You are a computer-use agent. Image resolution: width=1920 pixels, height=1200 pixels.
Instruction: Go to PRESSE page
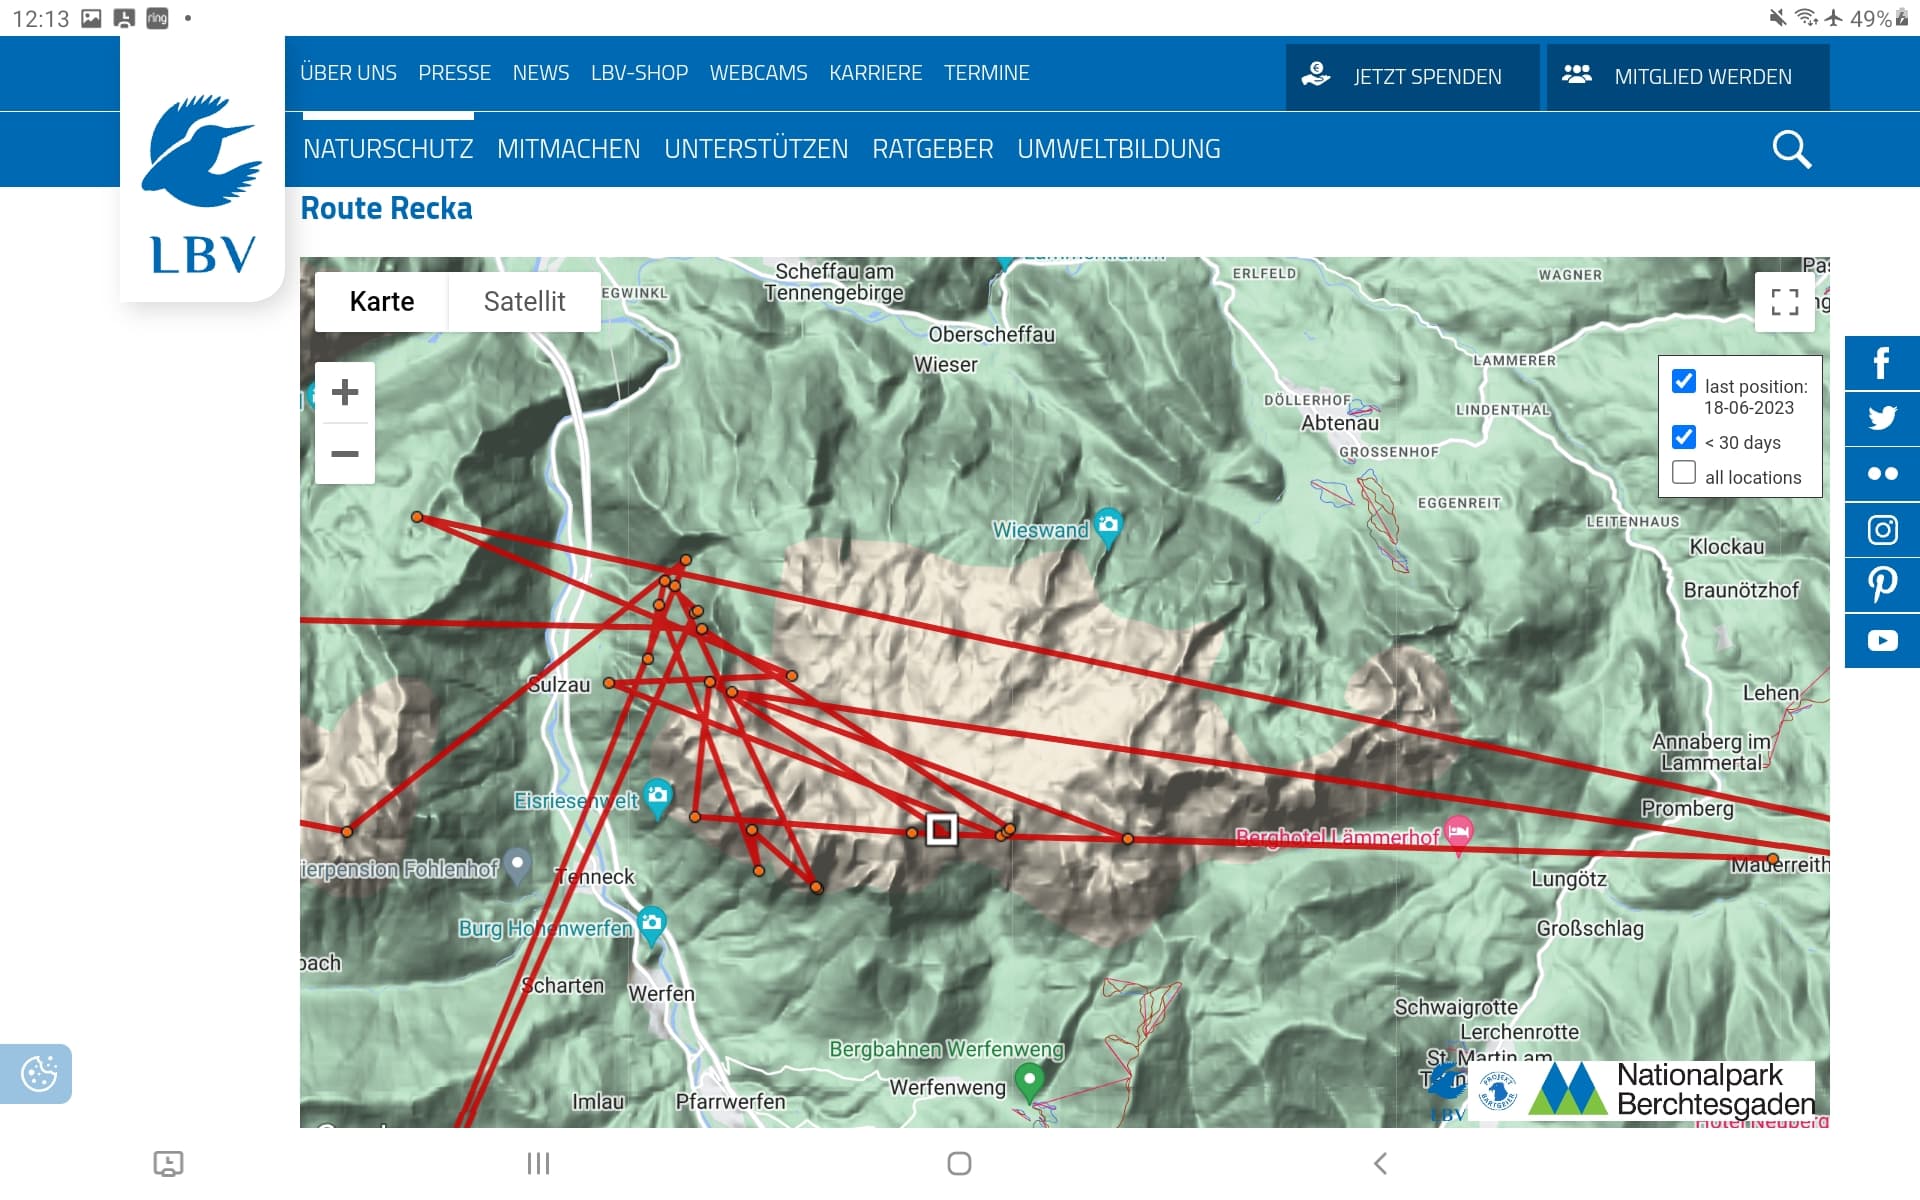[454, 73]
